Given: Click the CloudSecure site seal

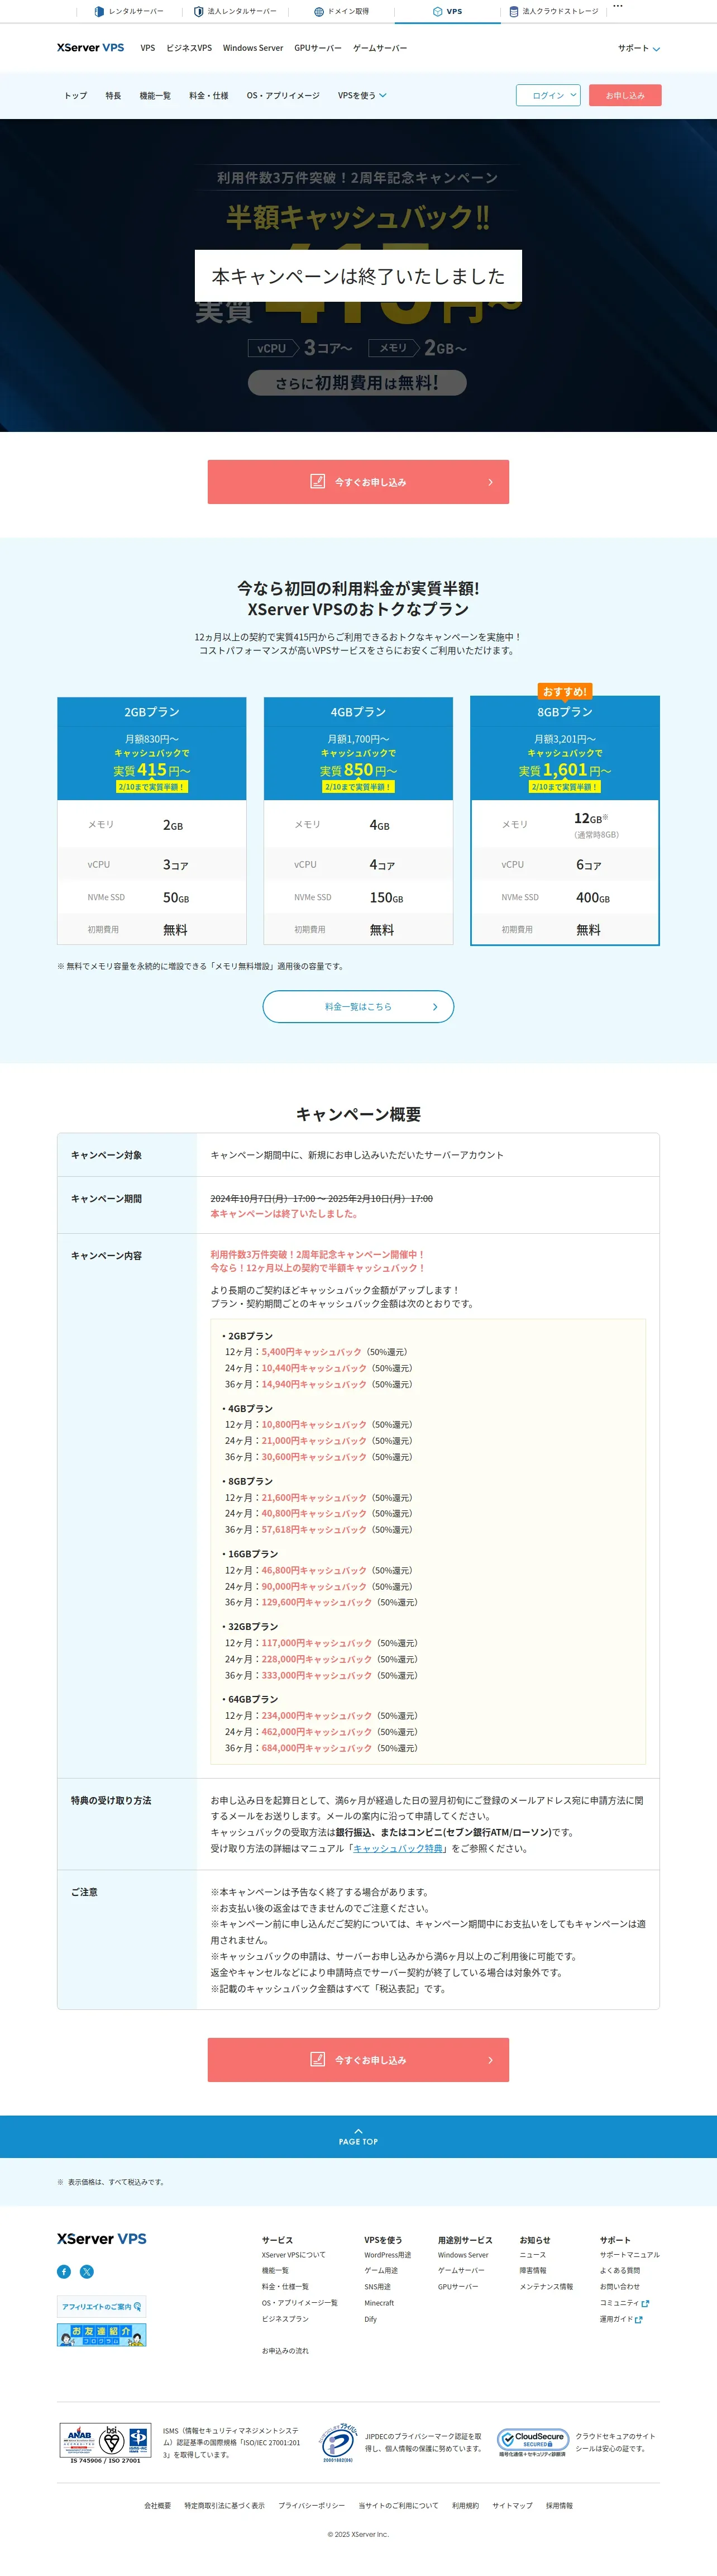Looking at the screenshot, I should pos(533,2442).
